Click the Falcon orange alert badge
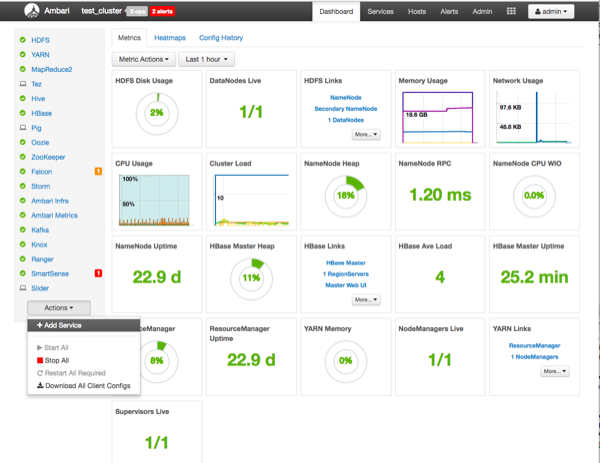This screenshot has width=600, height=463. pyautogui.click(x=98, y=172)
